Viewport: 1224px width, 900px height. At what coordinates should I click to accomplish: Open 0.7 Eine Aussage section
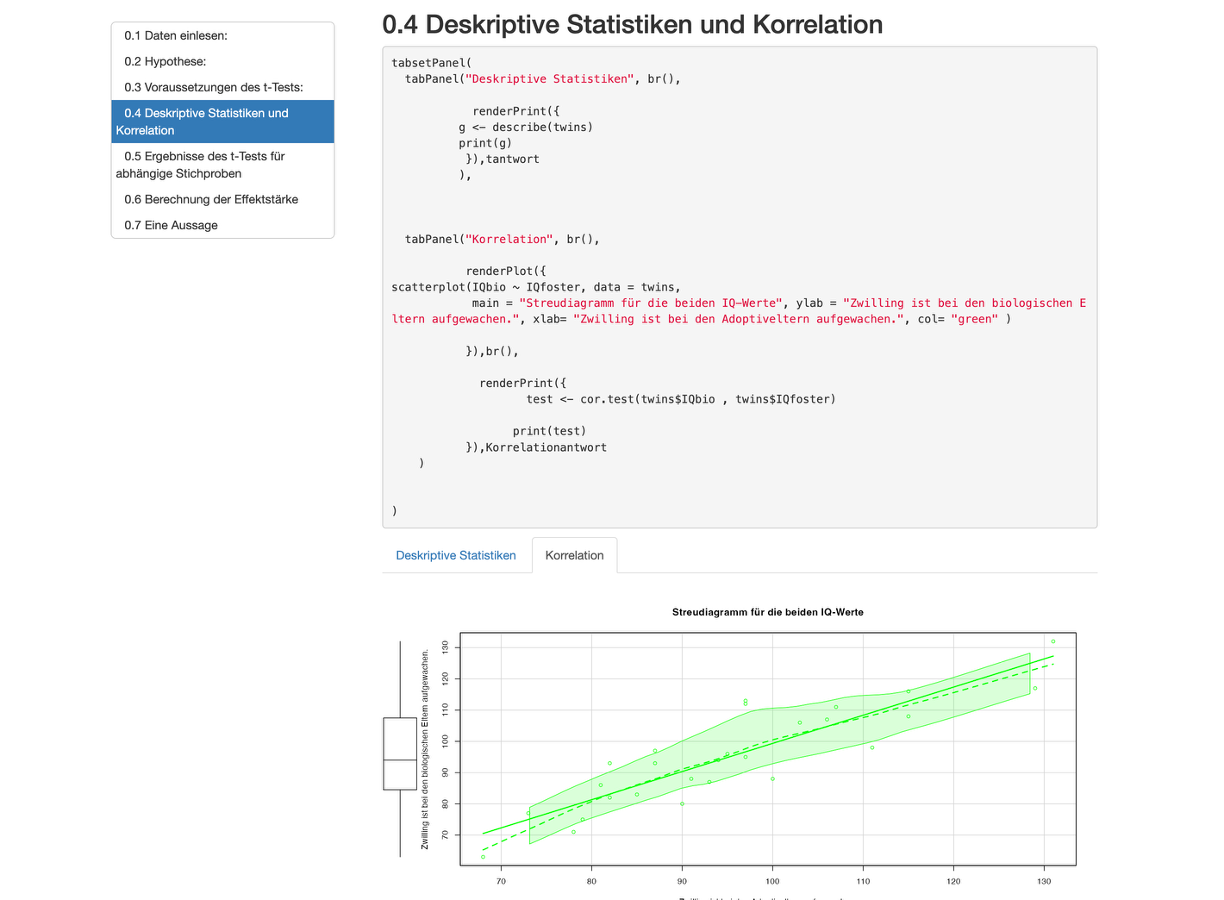[x=171, y=226]
